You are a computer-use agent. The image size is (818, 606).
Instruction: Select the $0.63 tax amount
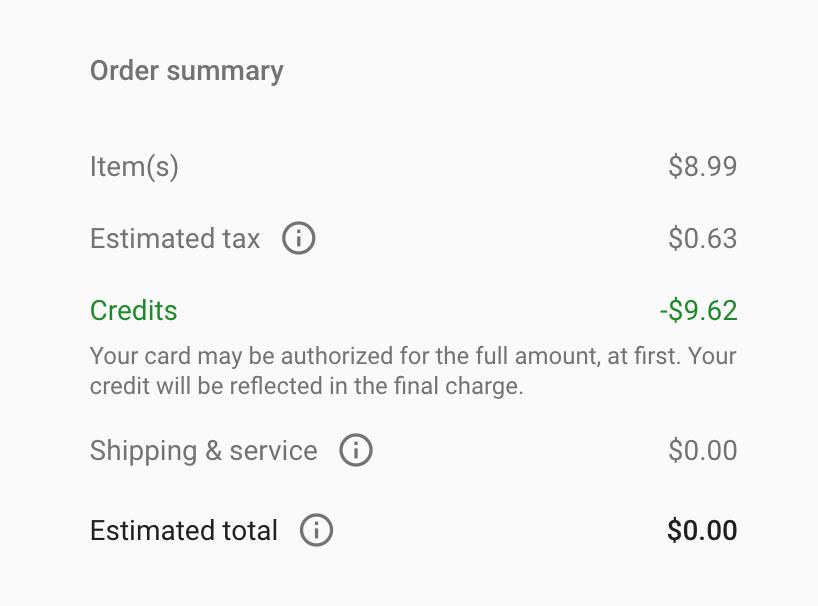coord(702,238)
